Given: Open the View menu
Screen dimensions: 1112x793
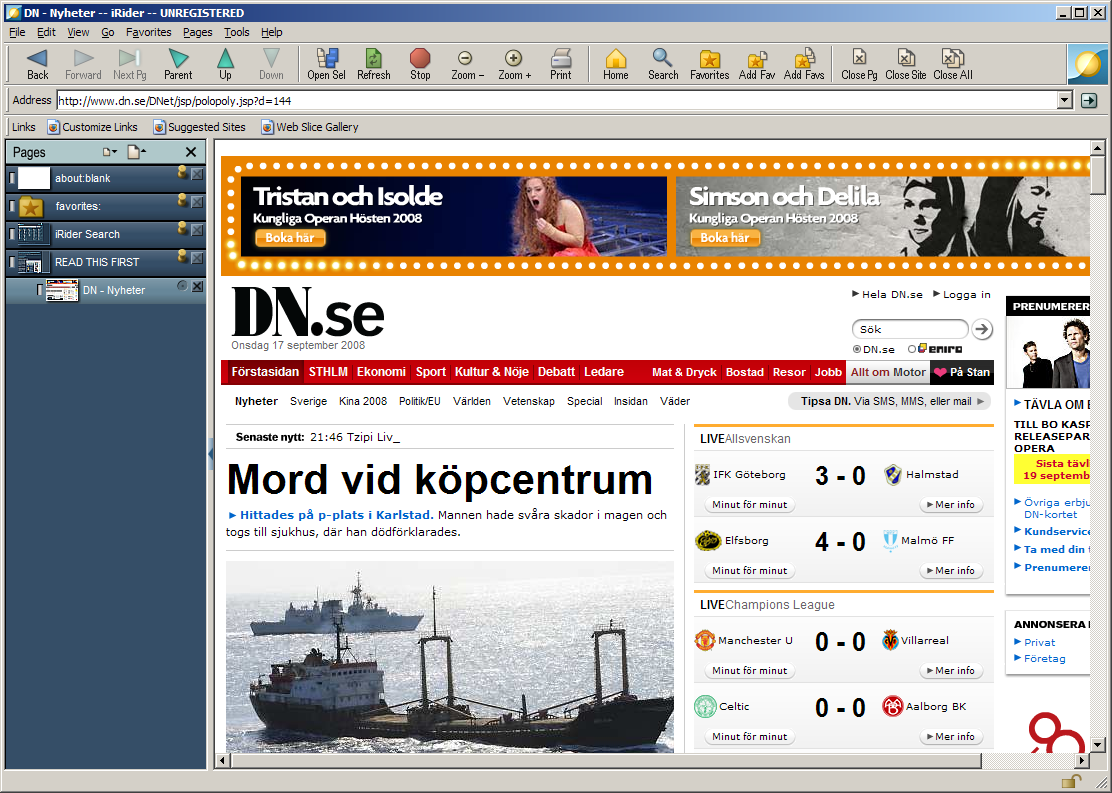Looking at the screenshot, I should [x=78, y=32].
